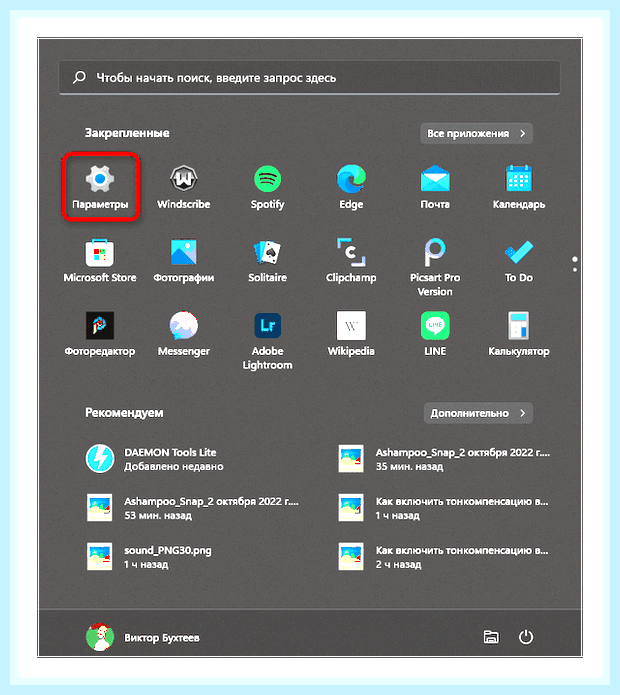Open Ashampoo_Snap file from 35 мин. назад
Image resolution: width=620 pixels, height=695 pixels.
point(445,459)
